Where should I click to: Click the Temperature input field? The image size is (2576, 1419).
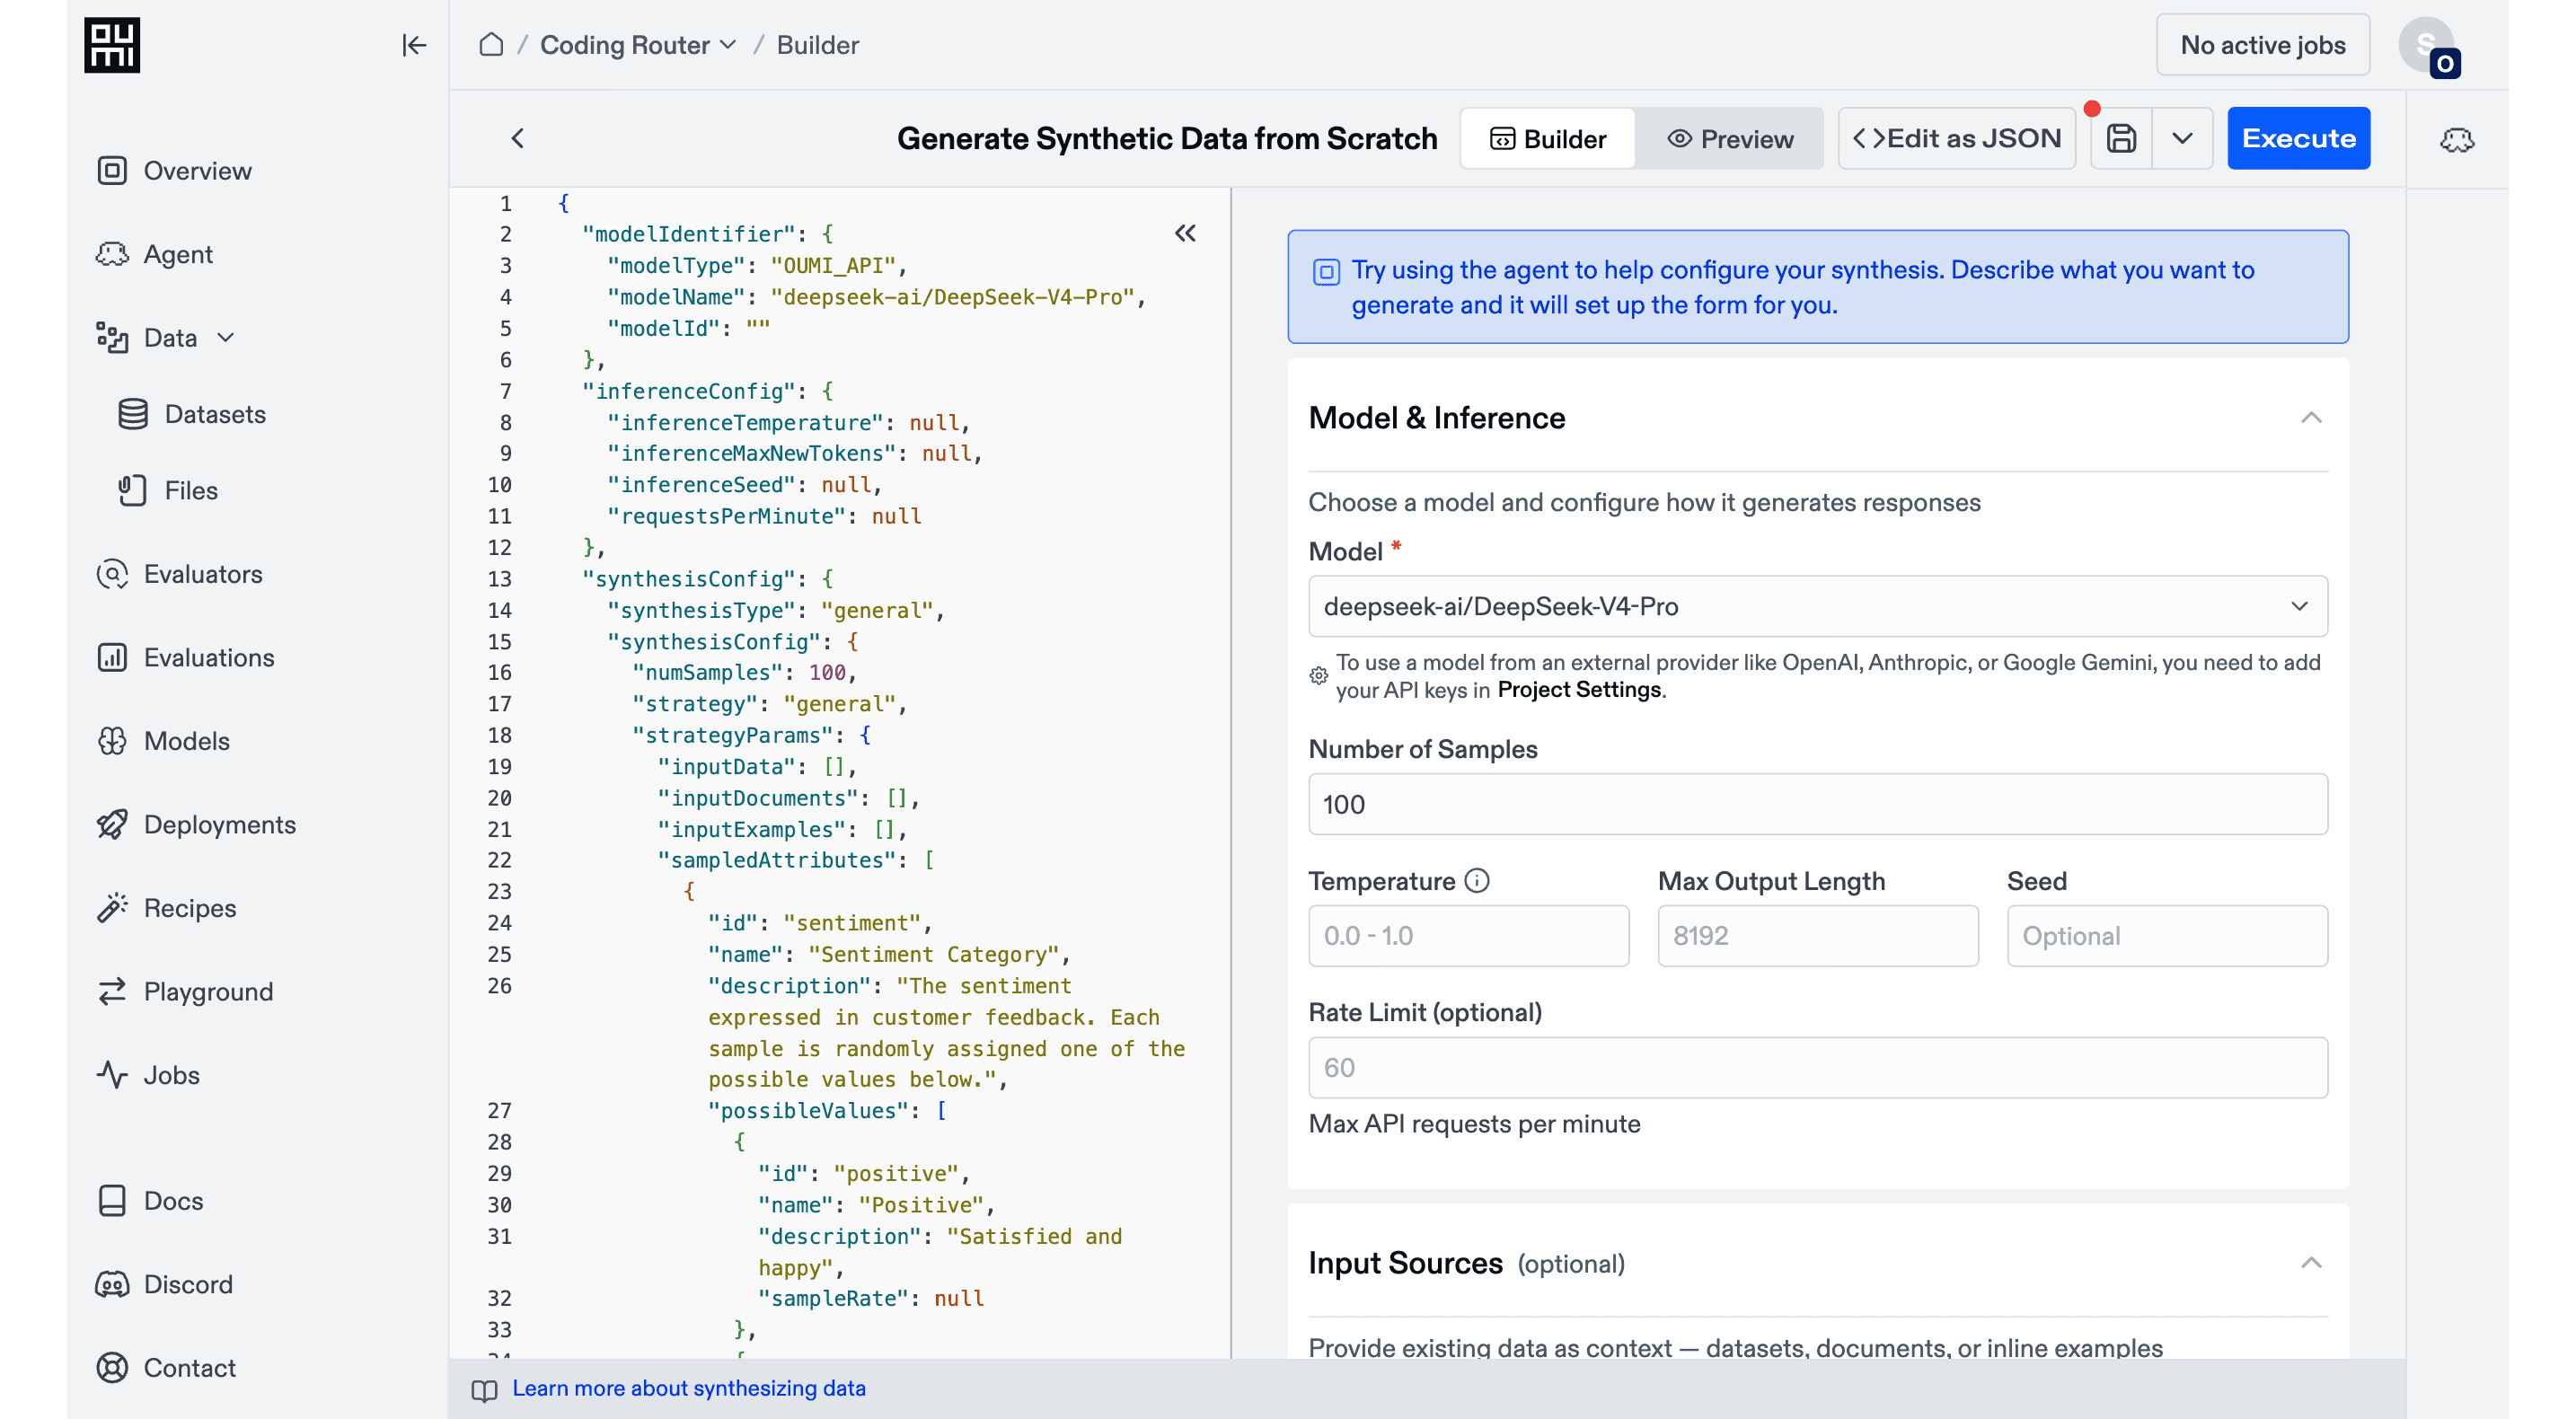point(1468,936)
